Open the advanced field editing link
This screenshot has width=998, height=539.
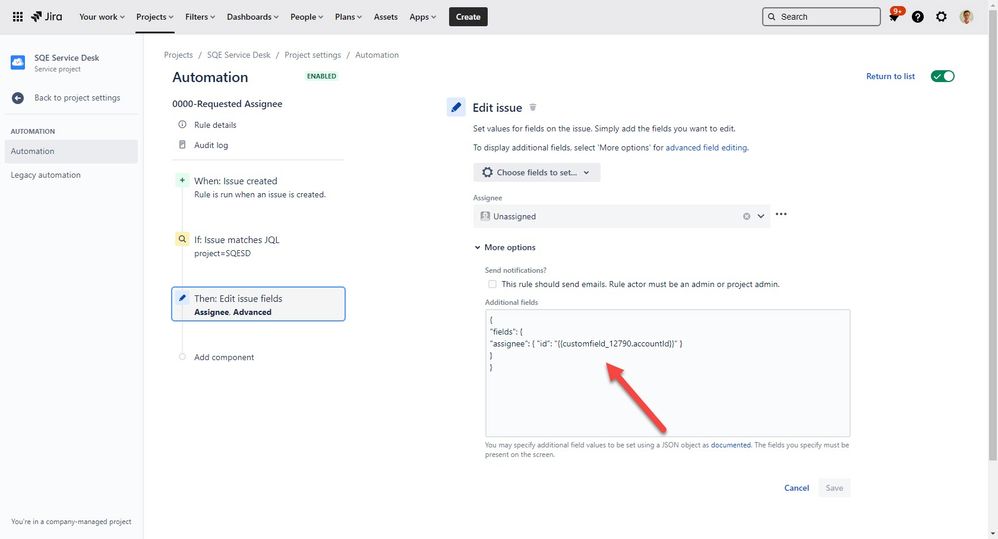706,148
